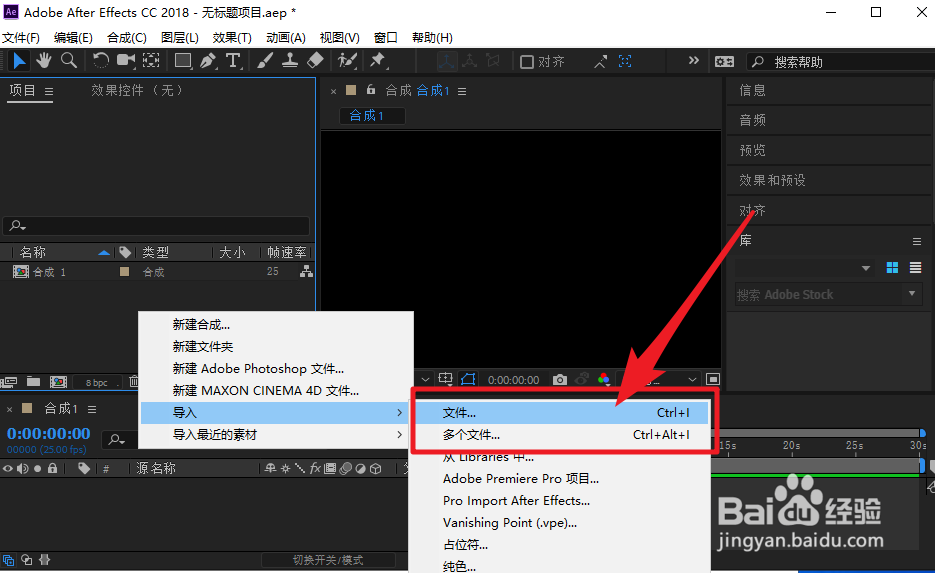Open the 文件(F) menu

click(21, 38)
